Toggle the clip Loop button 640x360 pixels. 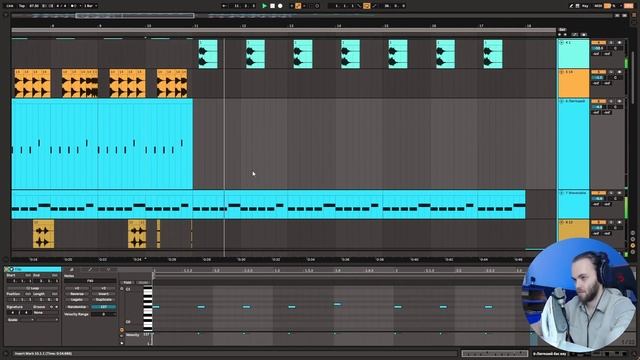pos(33,288)
